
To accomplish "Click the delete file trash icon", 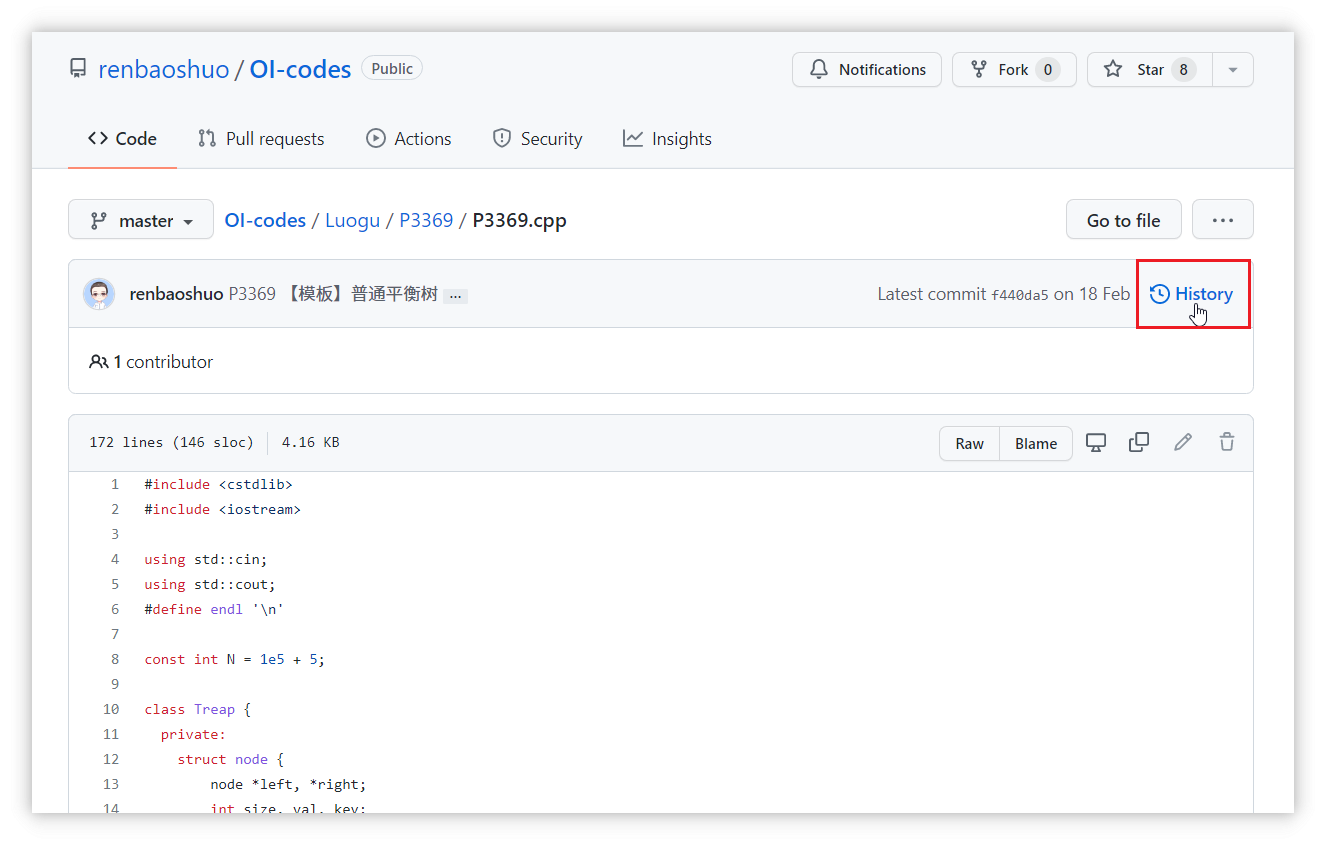I will coord(1227,442).
